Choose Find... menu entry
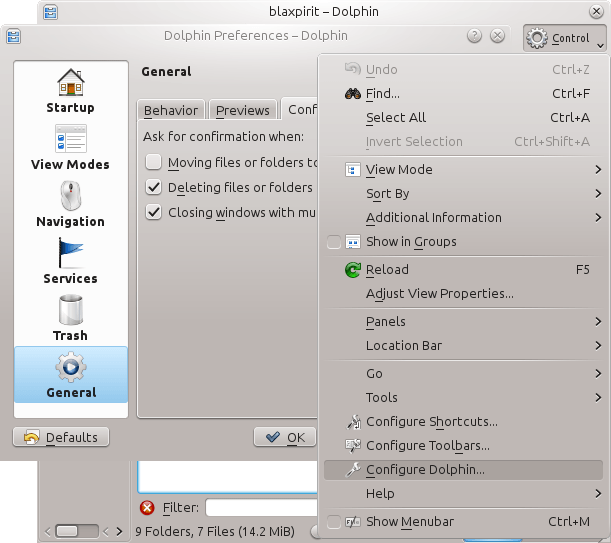 (463, 94)
